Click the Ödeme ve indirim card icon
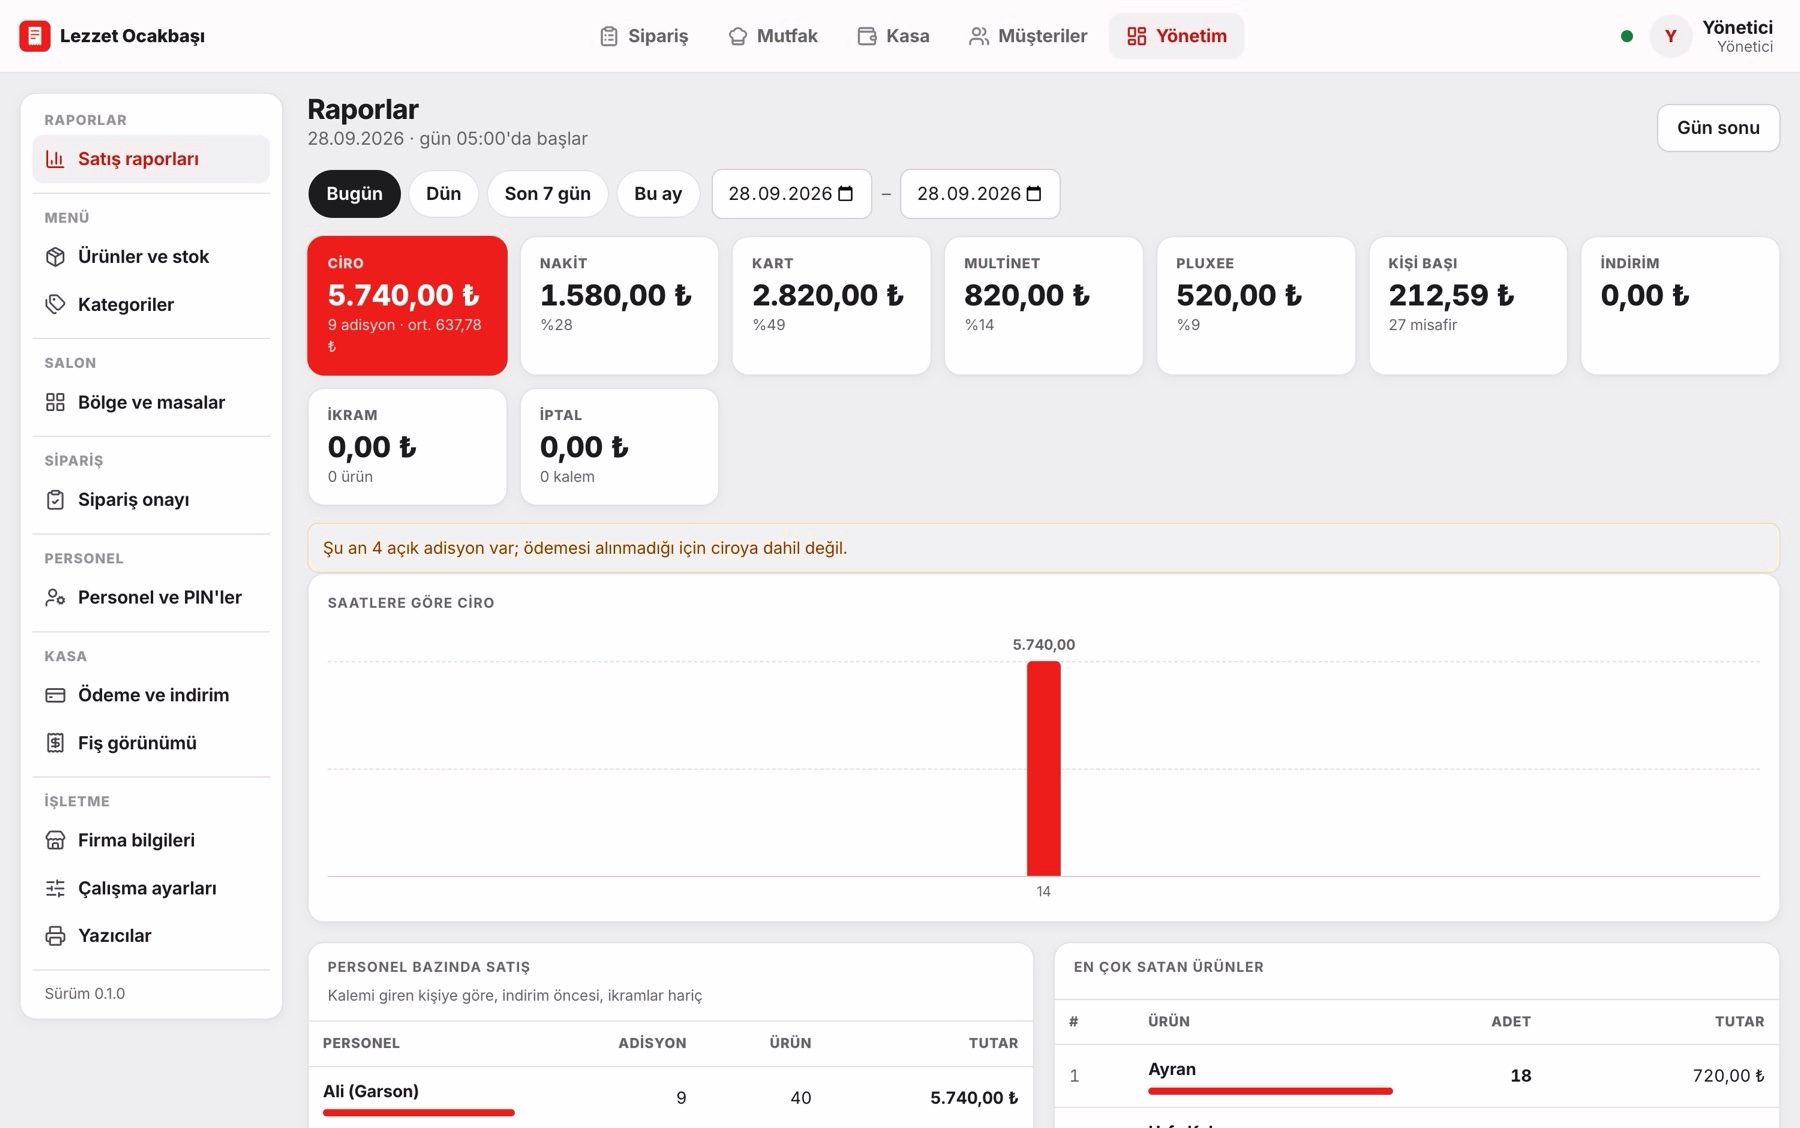The image size is (1800, 1128). coord(55,695)
